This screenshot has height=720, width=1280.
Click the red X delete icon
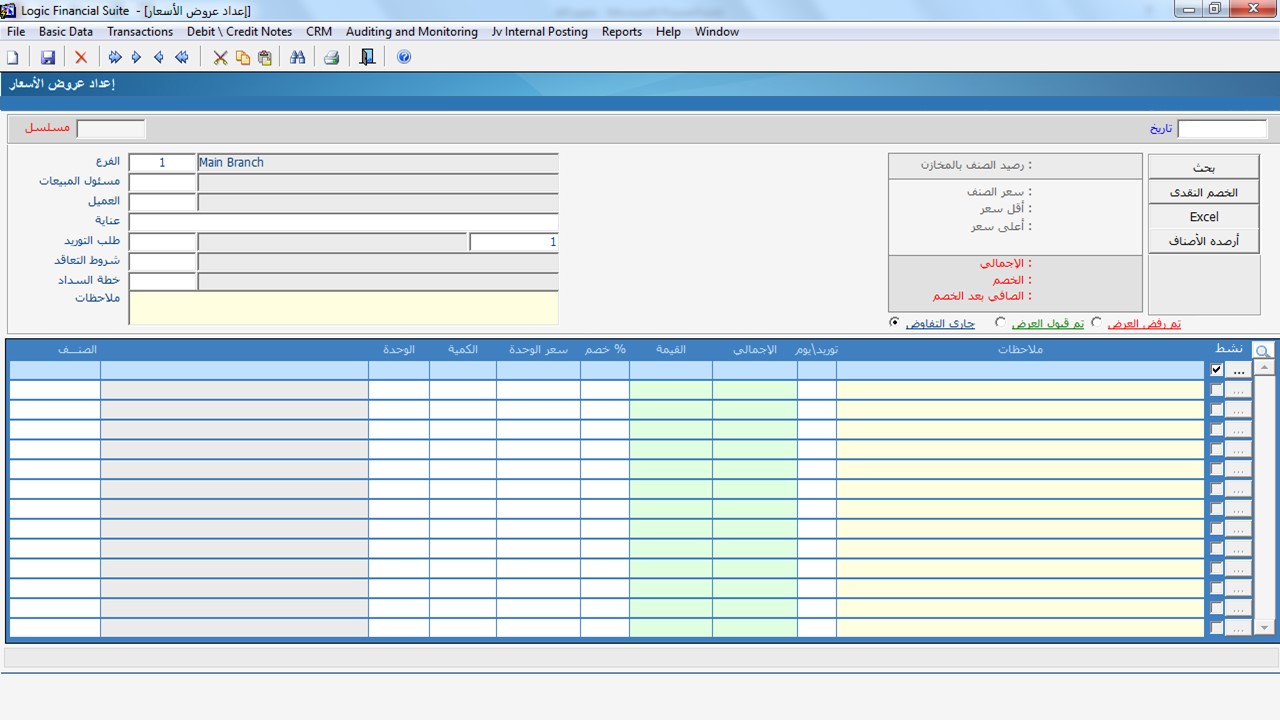(x=81, y=58)
